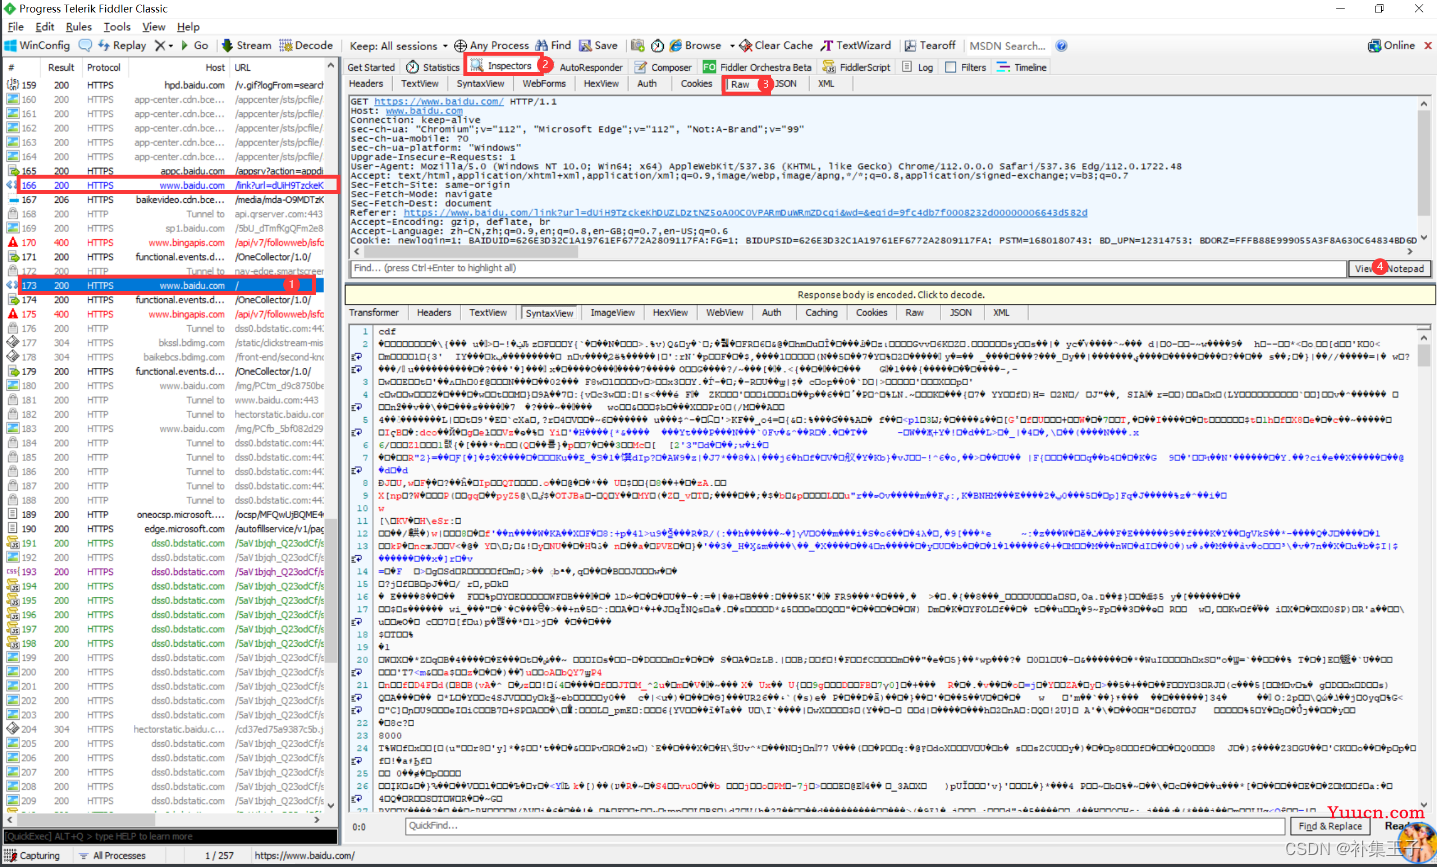Click the View in Notepad button
Image resolution: width=1437 pixels, height=867 pixels.
tap(1390, 268)
